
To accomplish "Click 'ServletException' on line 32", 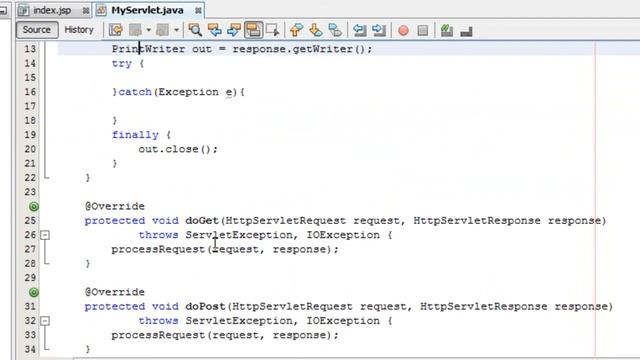I will click(x=239, y=320).
